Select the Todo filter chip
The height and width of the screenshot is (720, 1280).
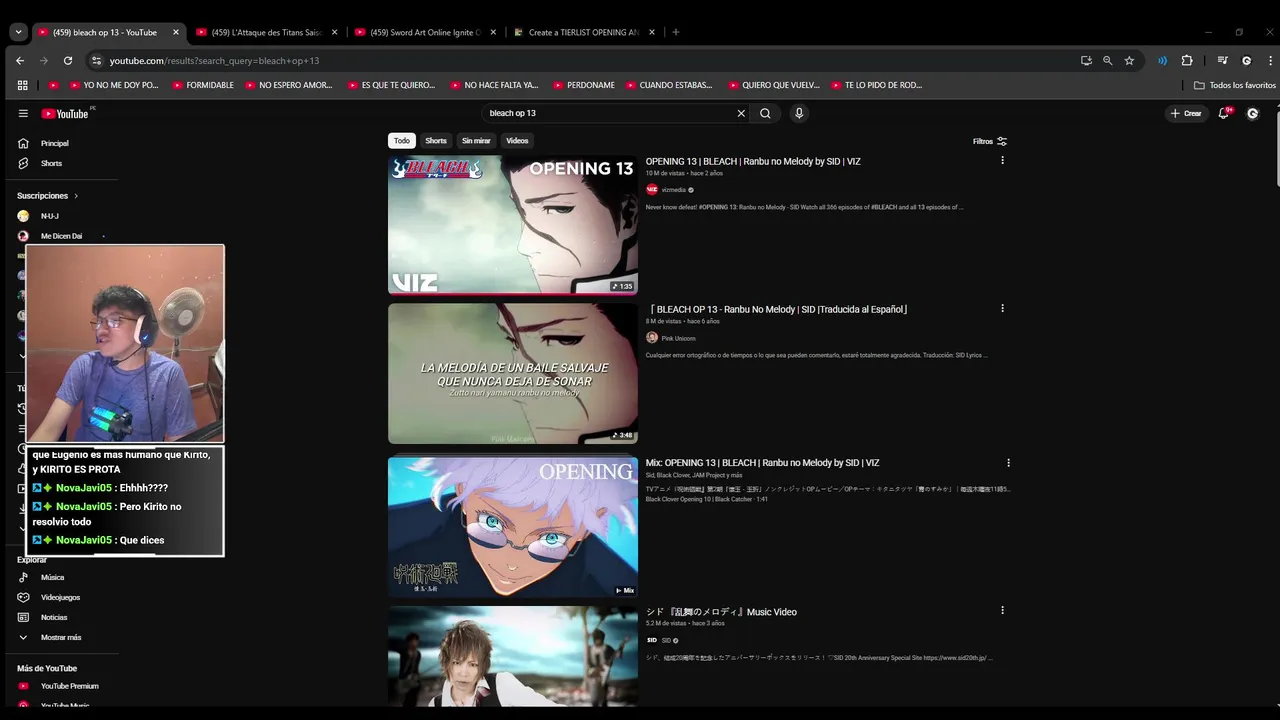402,141
